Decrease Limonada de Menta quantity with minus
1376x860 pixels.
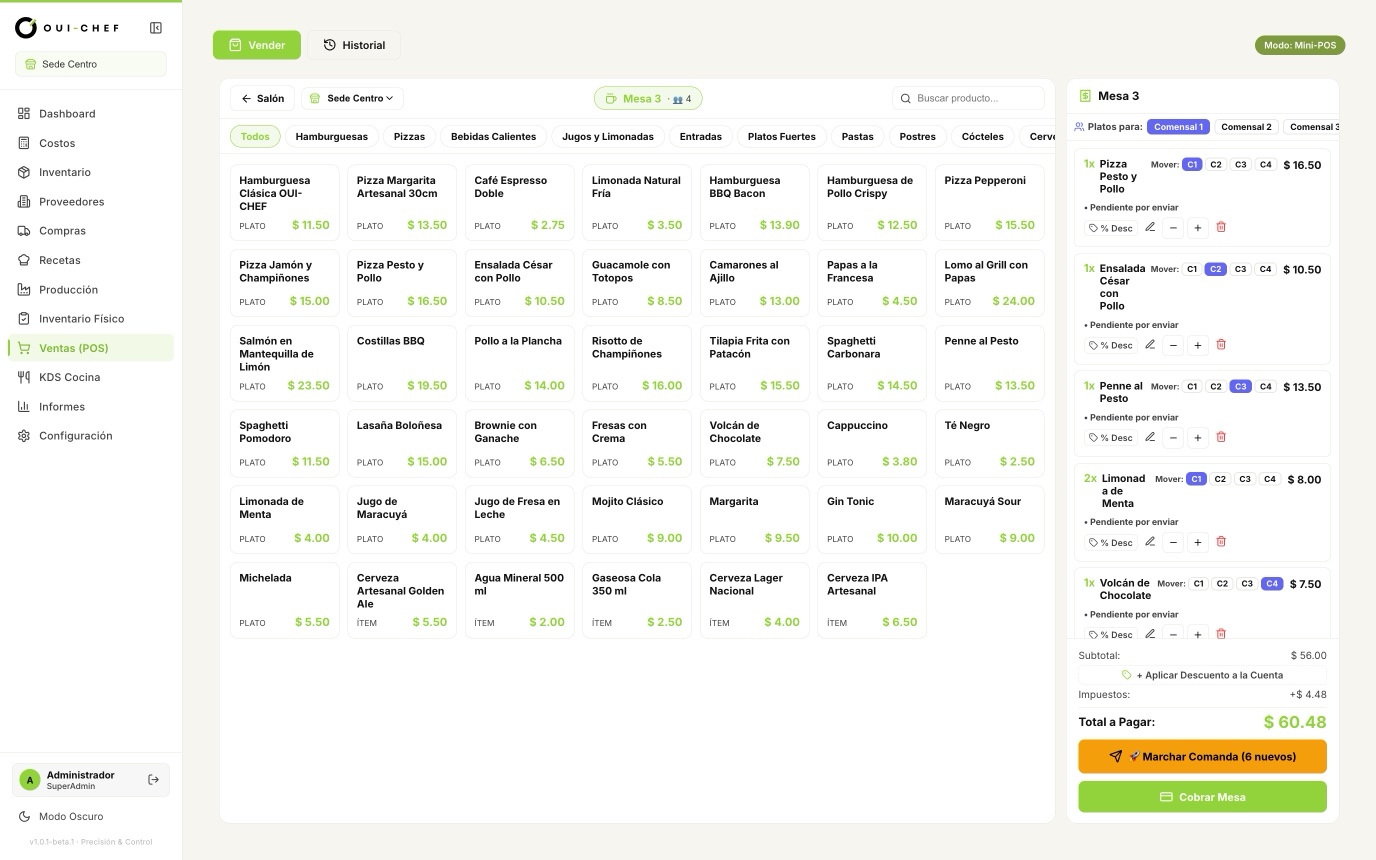click(1174, 542)
